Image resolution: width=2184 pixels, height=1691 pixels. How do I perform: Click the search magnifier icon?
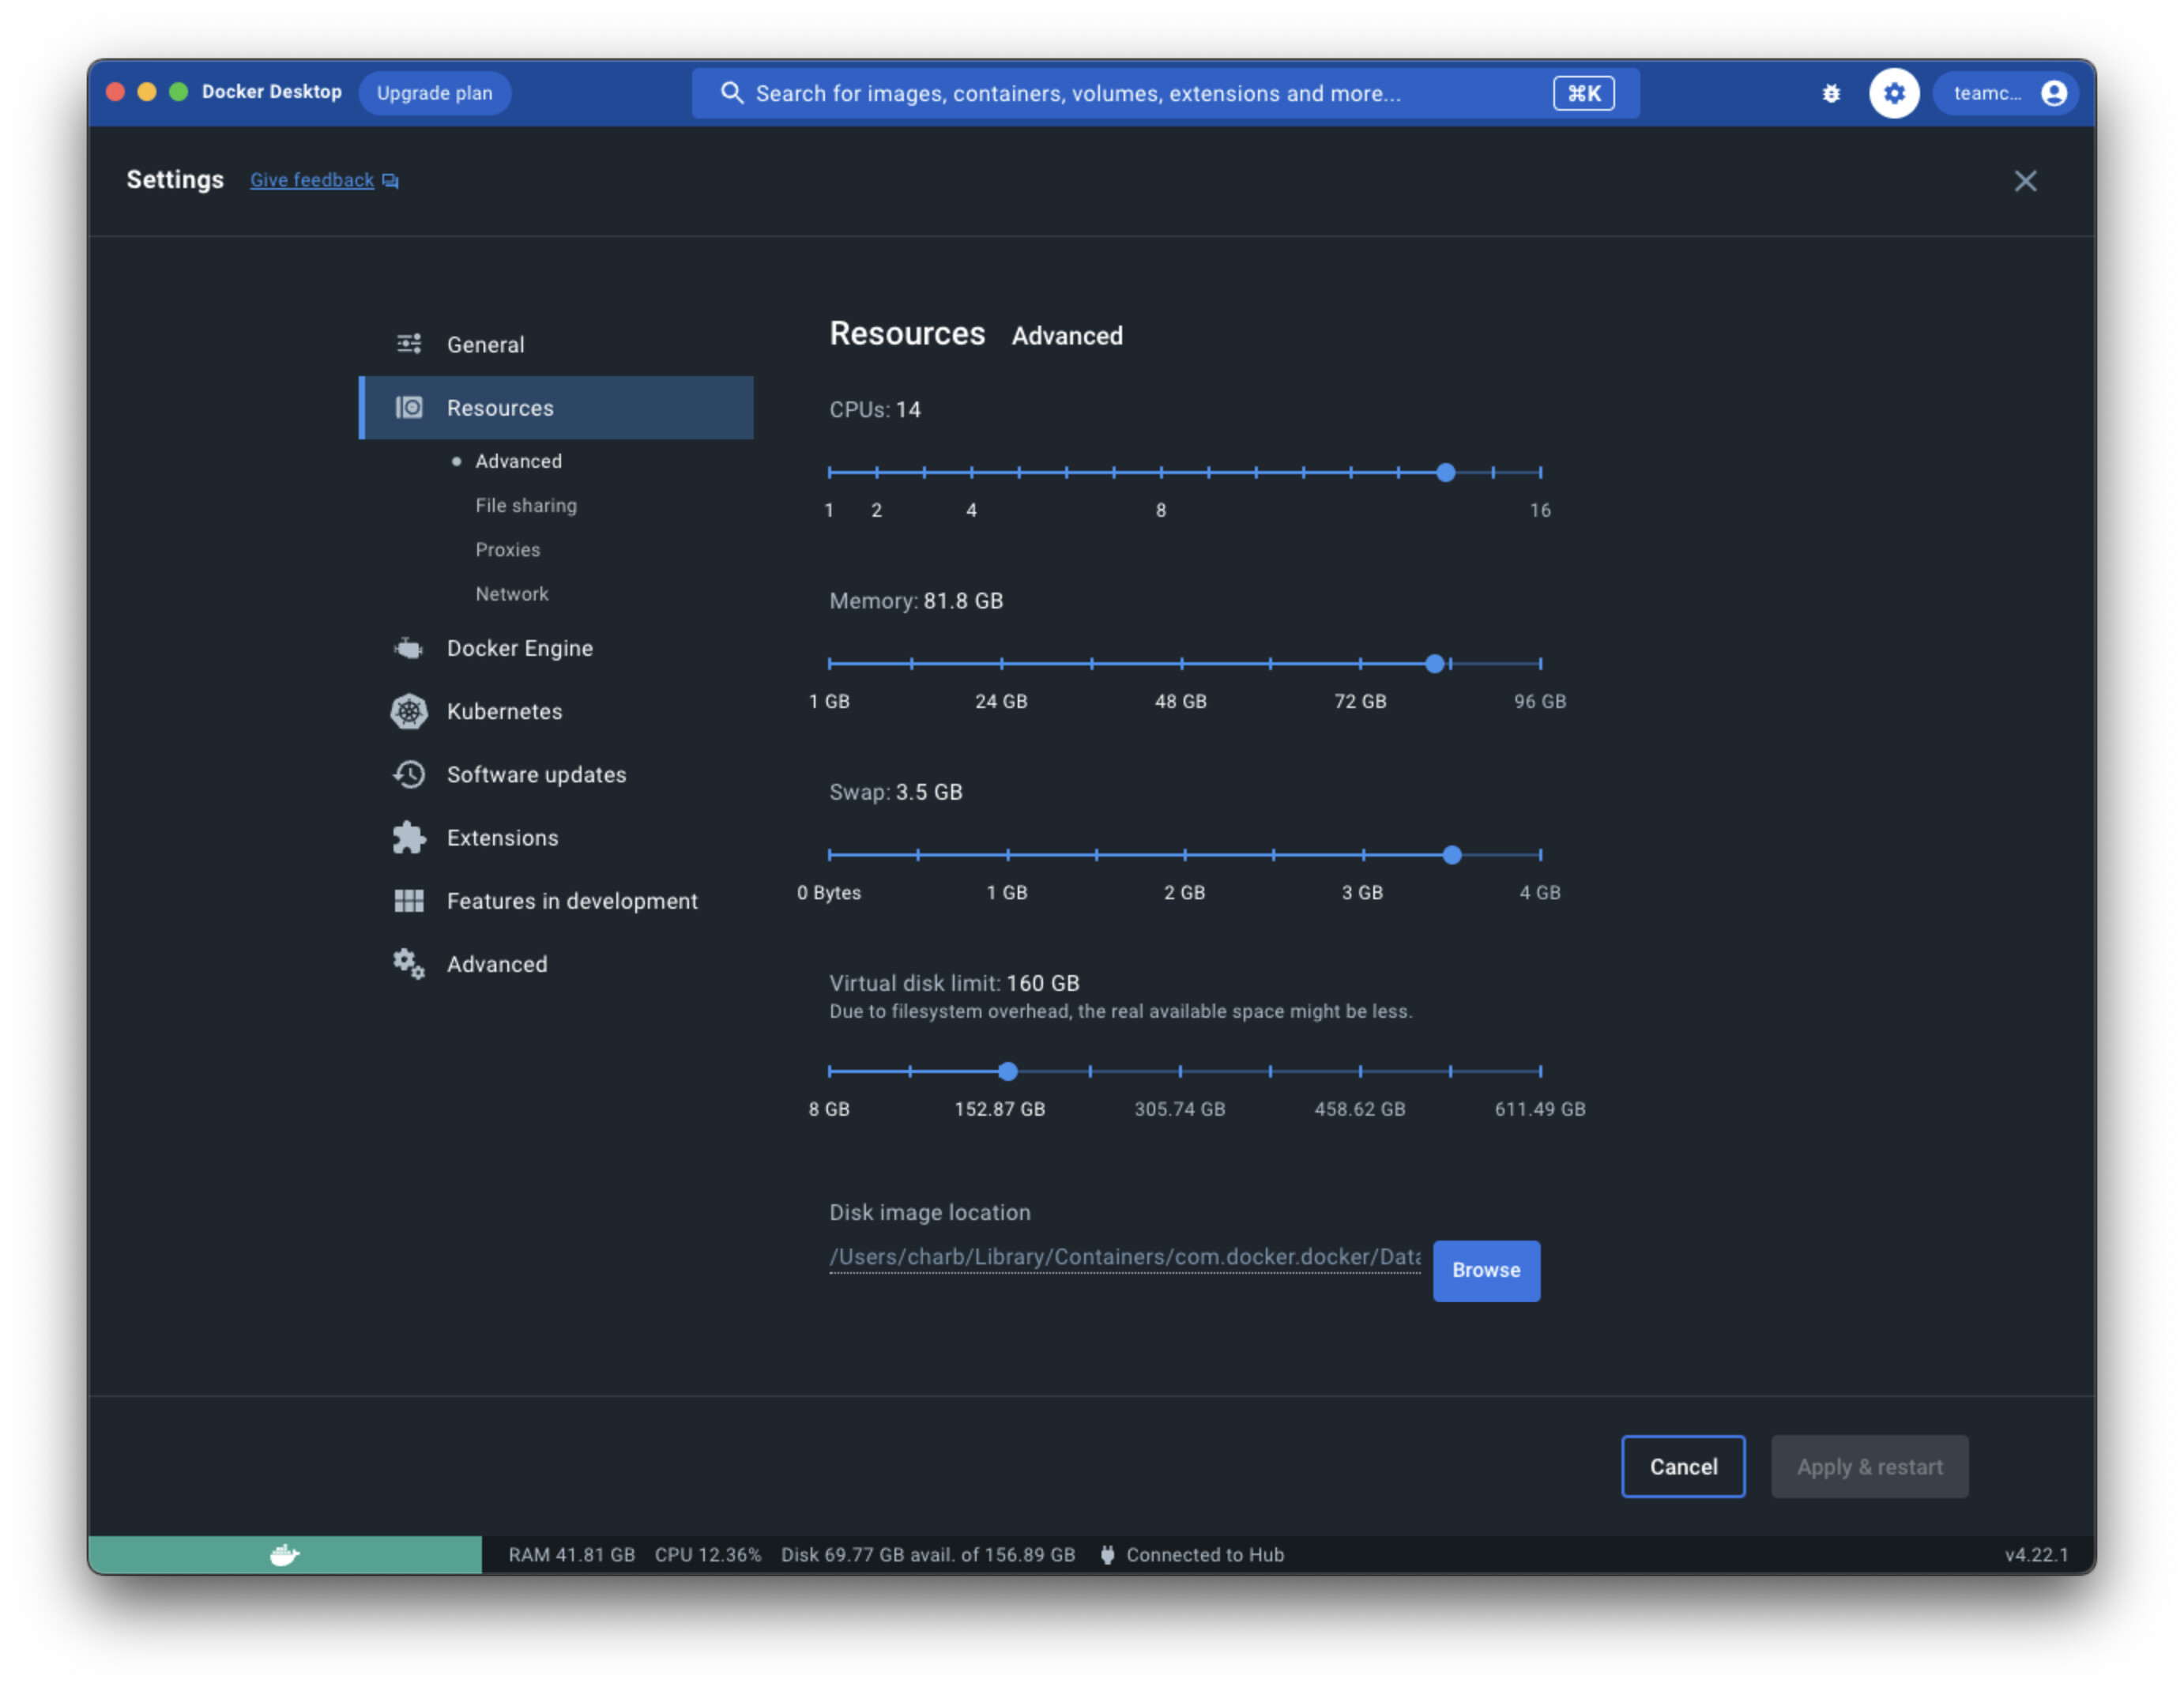[732, 93]
